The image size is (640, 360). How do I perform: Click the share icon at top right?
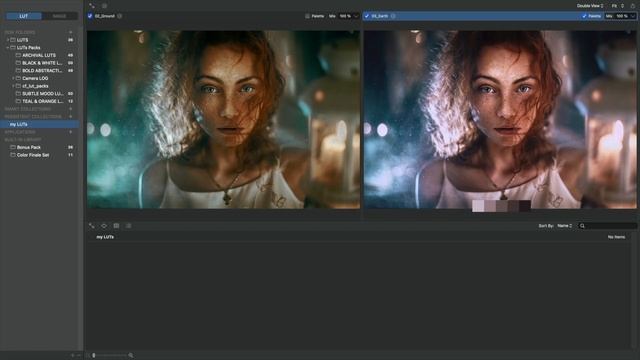633,6
